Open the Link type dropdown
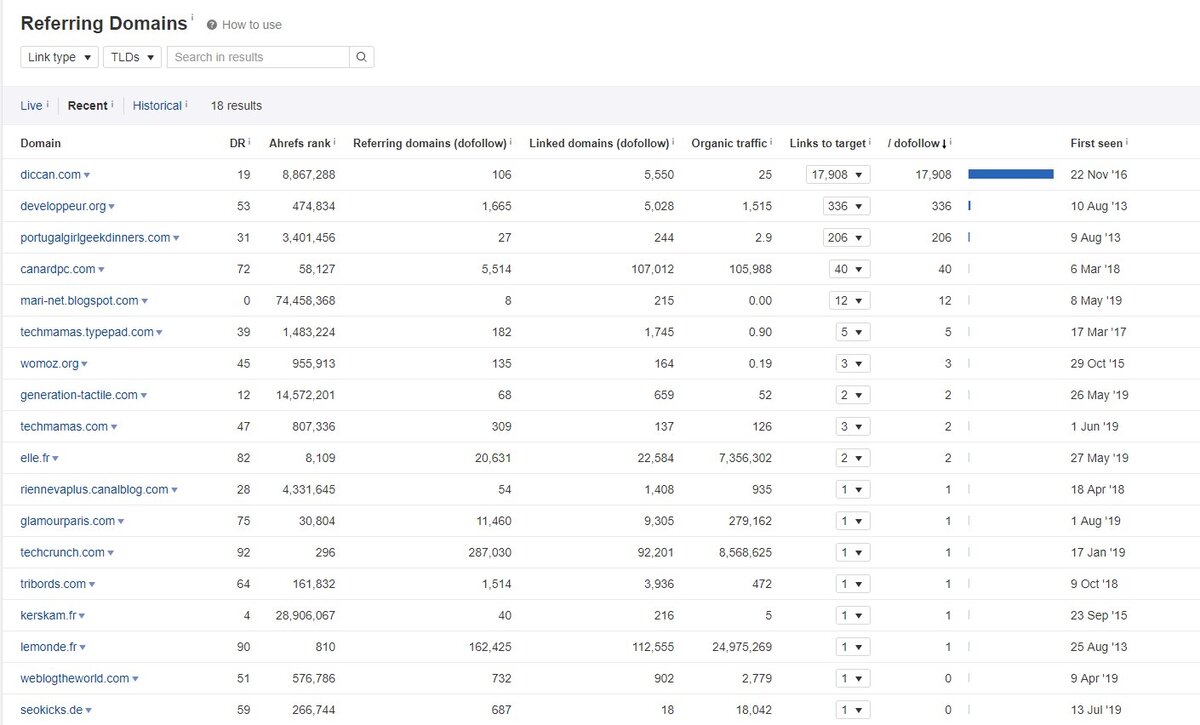Screen dimensions: 1200x725 pos(60,57)
